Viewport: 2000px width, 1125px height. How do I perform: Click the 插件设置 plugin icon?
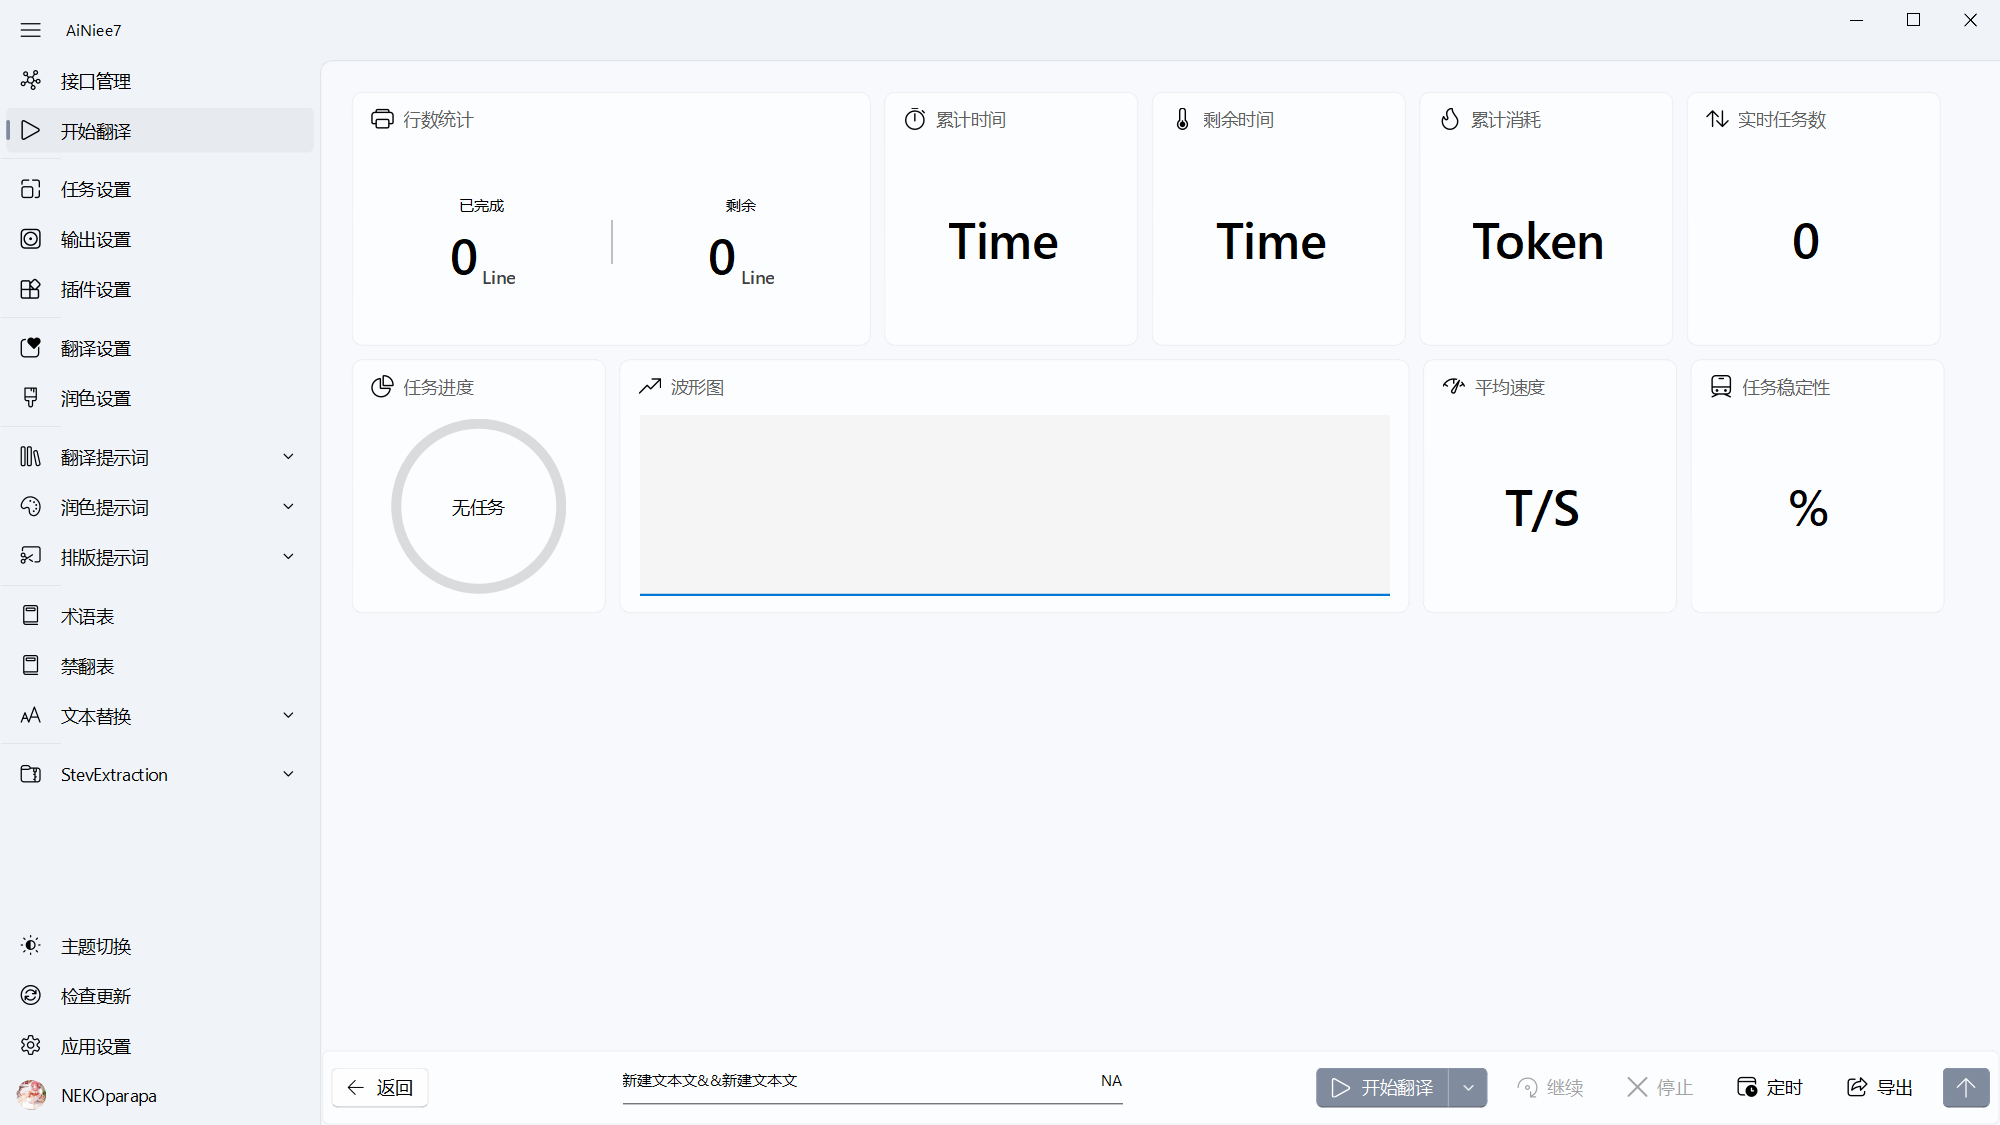31,289
